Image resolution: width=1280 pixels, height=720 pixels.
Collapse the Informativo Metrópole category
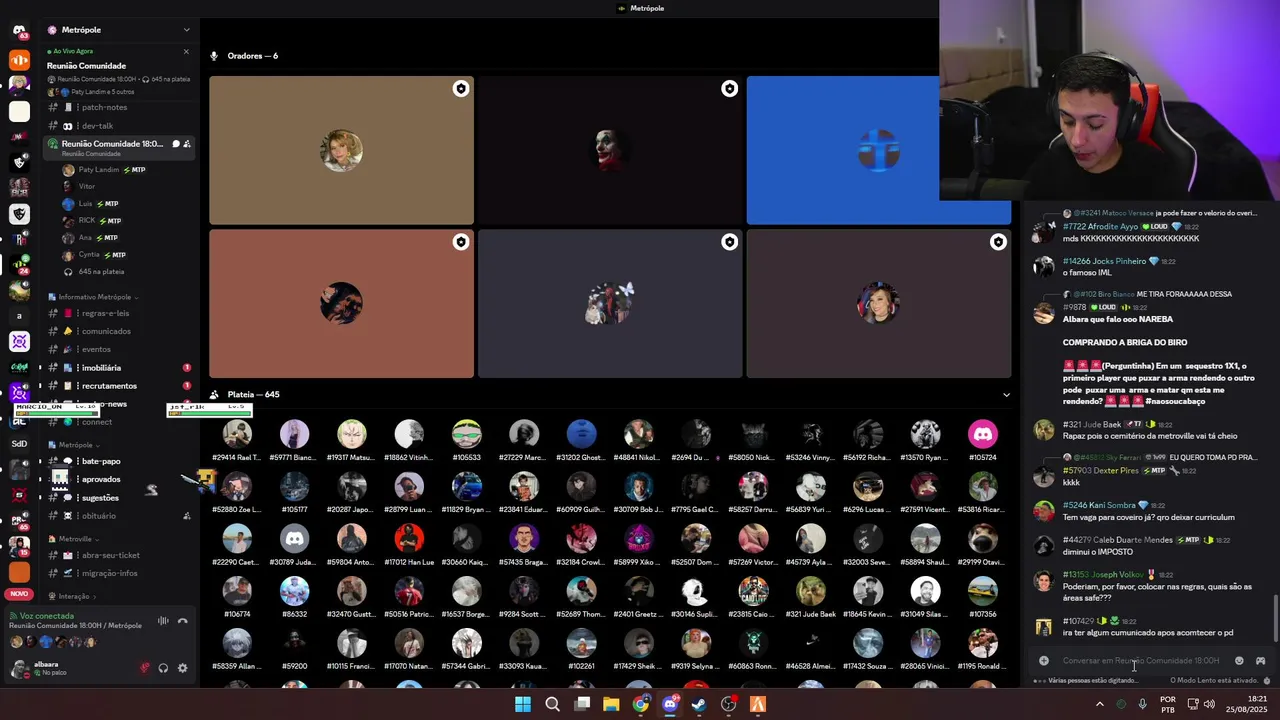coord(97,297)
